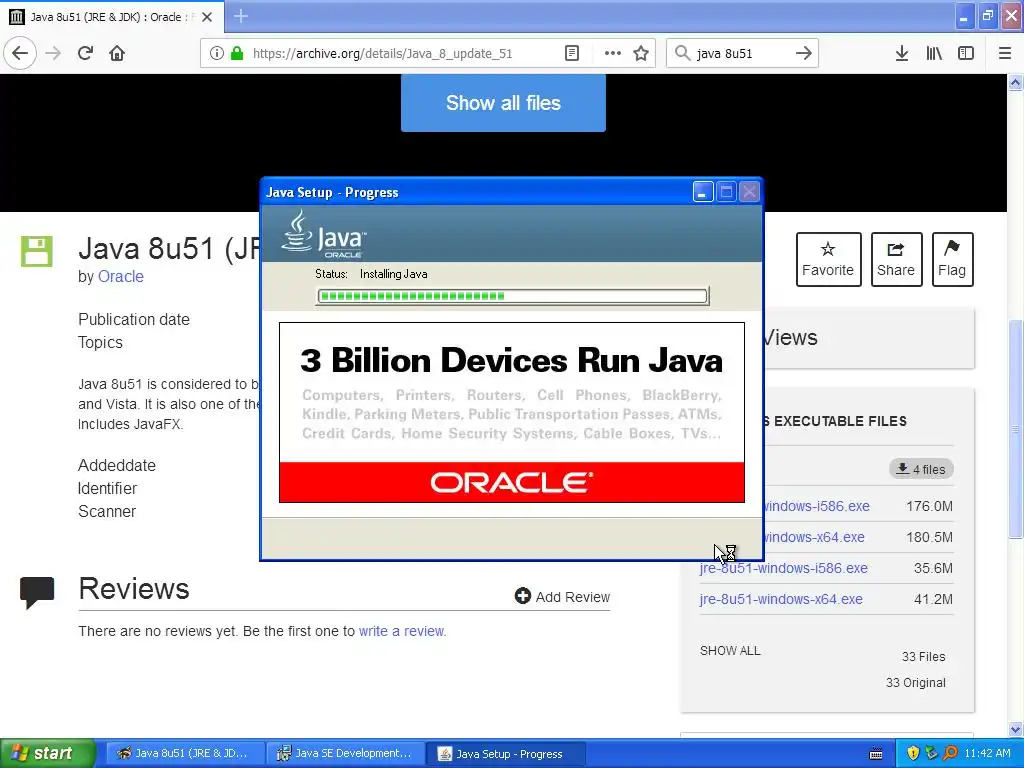The height and width of the screenshot is (768, 1024).
Task: Download jre-8u51-windows-i586.exe
Action: point(784,568)
